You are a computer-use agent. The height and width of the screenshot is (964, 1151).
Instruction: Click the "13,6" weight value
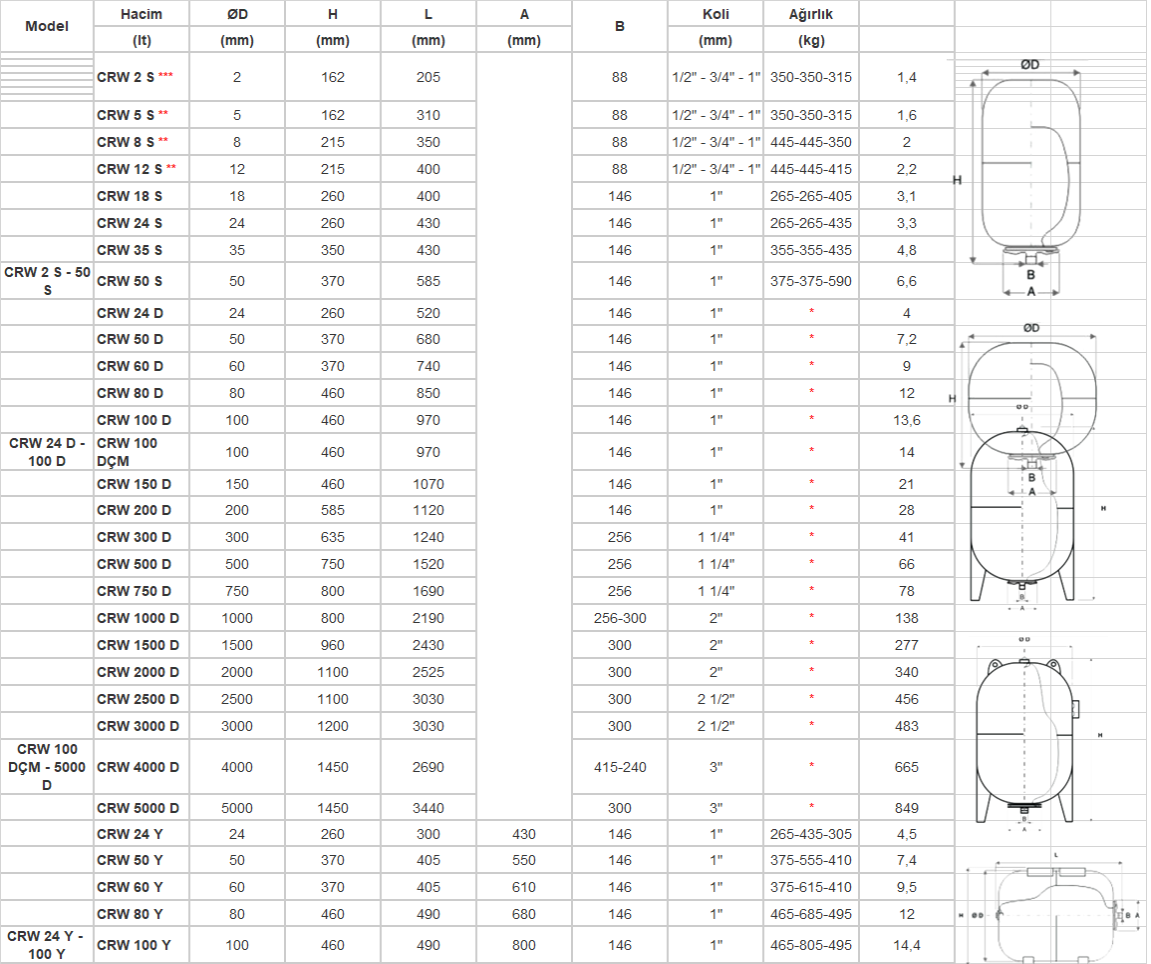point(907,421)
